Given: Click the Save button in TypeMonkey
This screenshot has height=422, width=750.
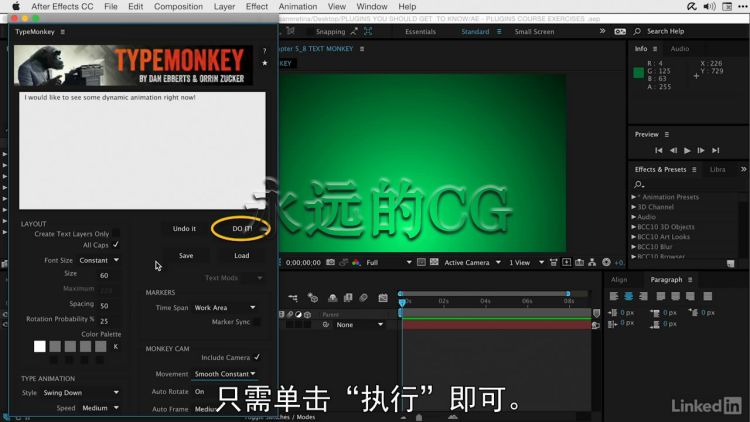Looking at the screenshot, I should pos(186,255).
